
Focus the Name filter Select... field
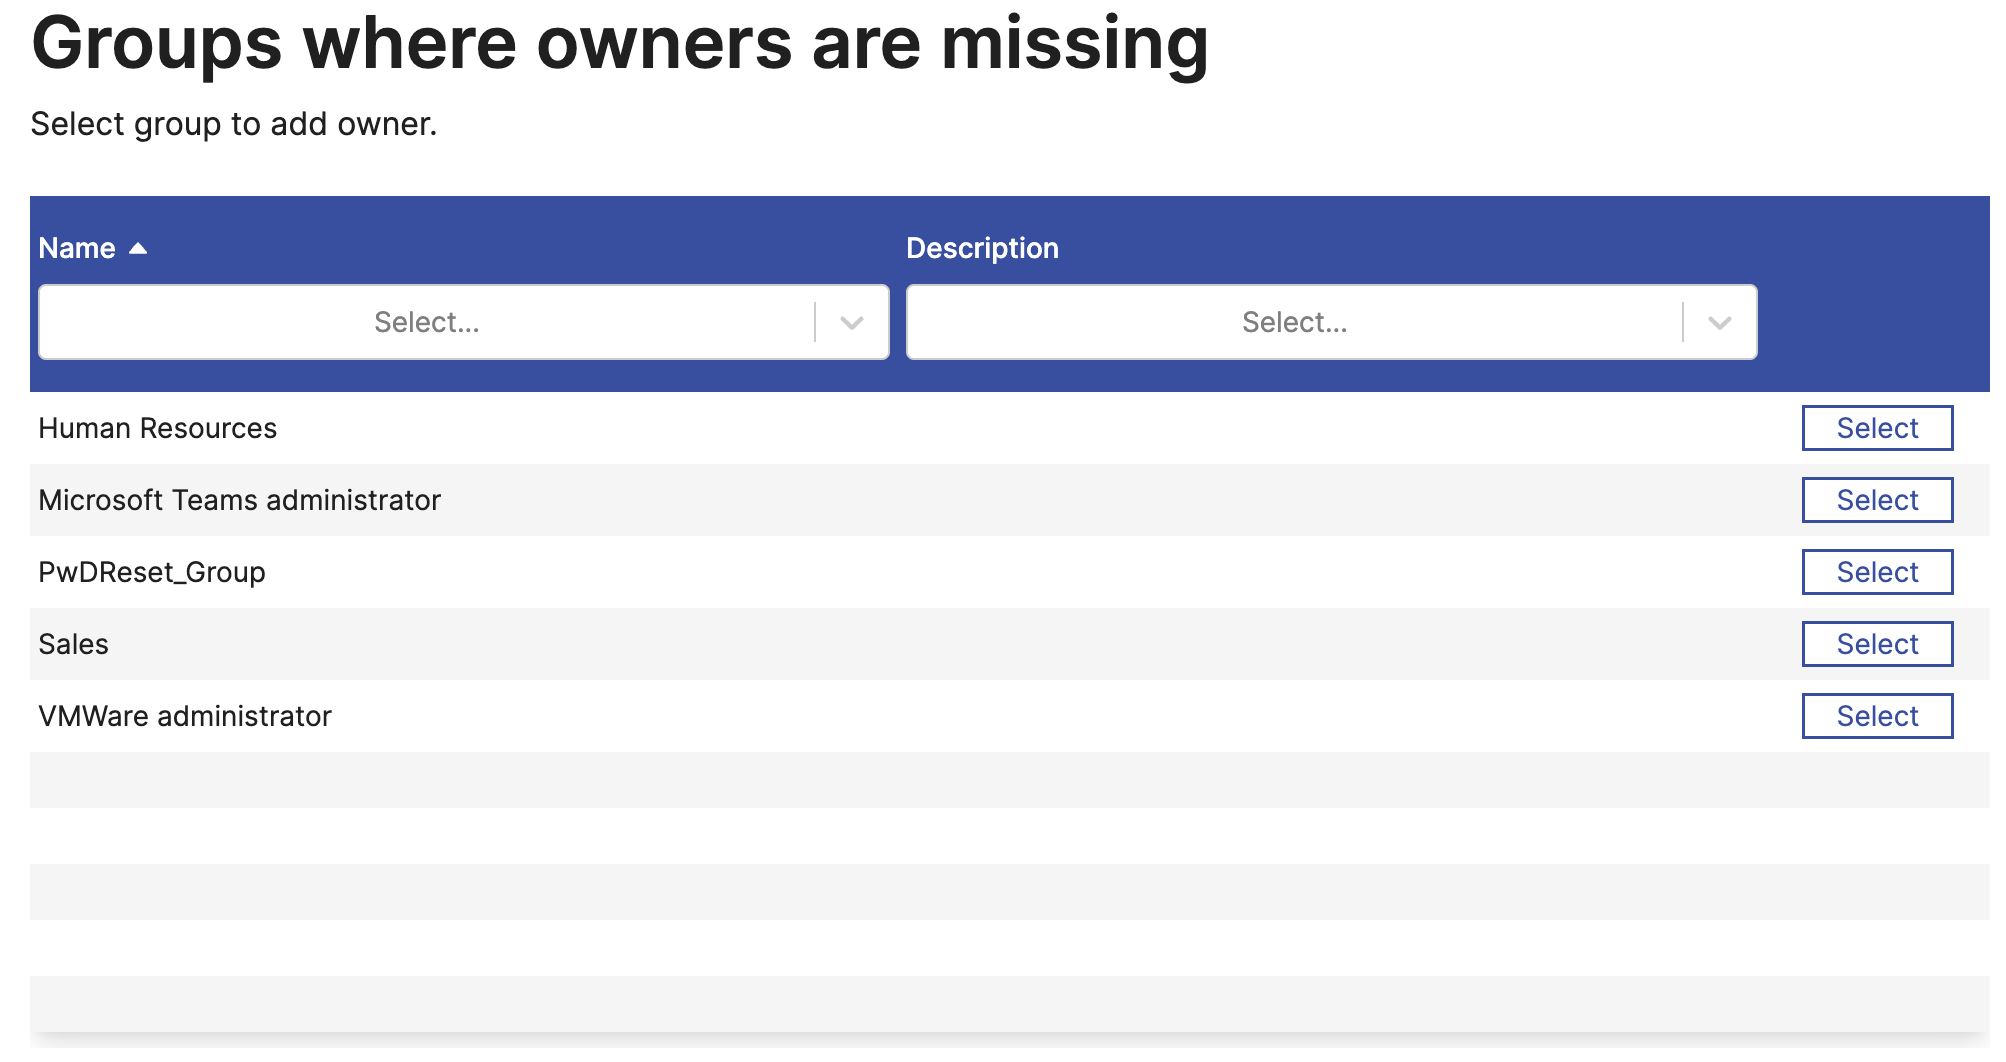coord(427,322)
